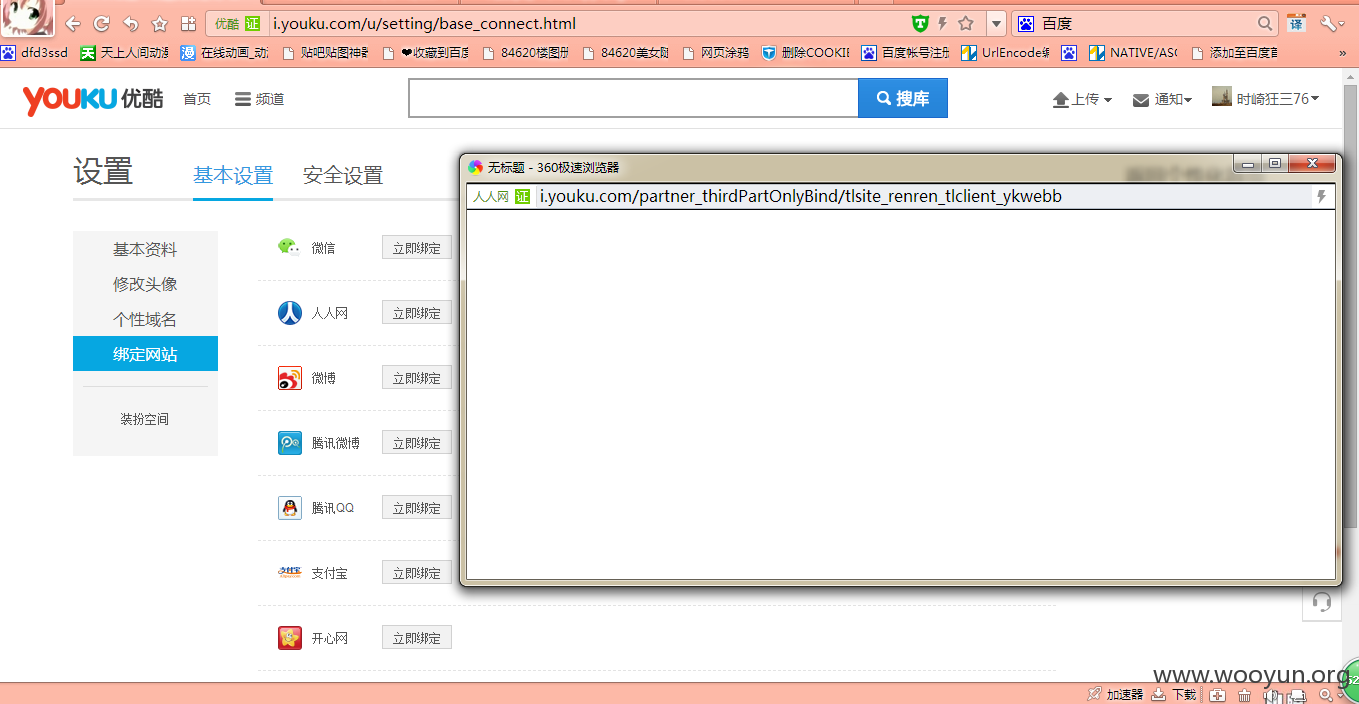The height and width of the screenshot is (704, 1359).
Task: Click the green shield security icon
Action: [920, 23]
